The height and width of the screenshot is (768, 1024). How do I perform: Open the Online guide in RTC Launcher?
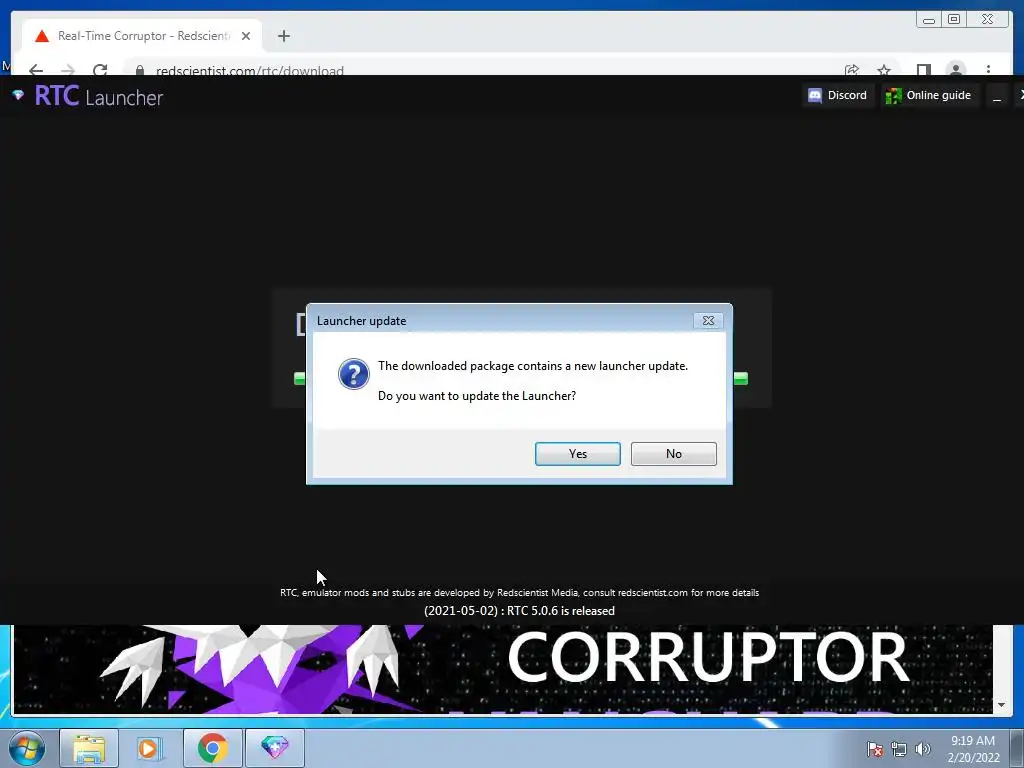[x=929, y=95]
